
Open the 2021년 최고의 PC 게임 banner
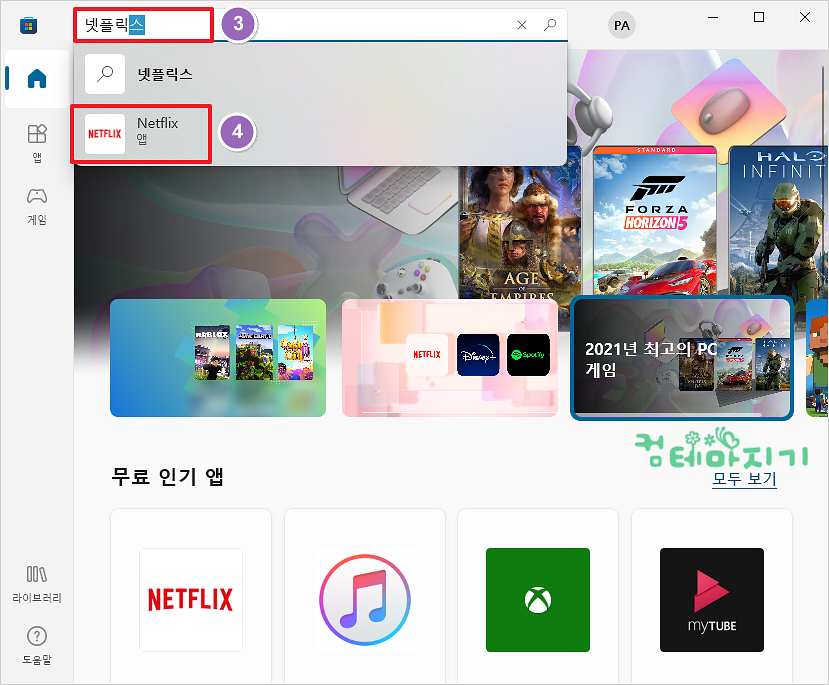pos(682,358)
